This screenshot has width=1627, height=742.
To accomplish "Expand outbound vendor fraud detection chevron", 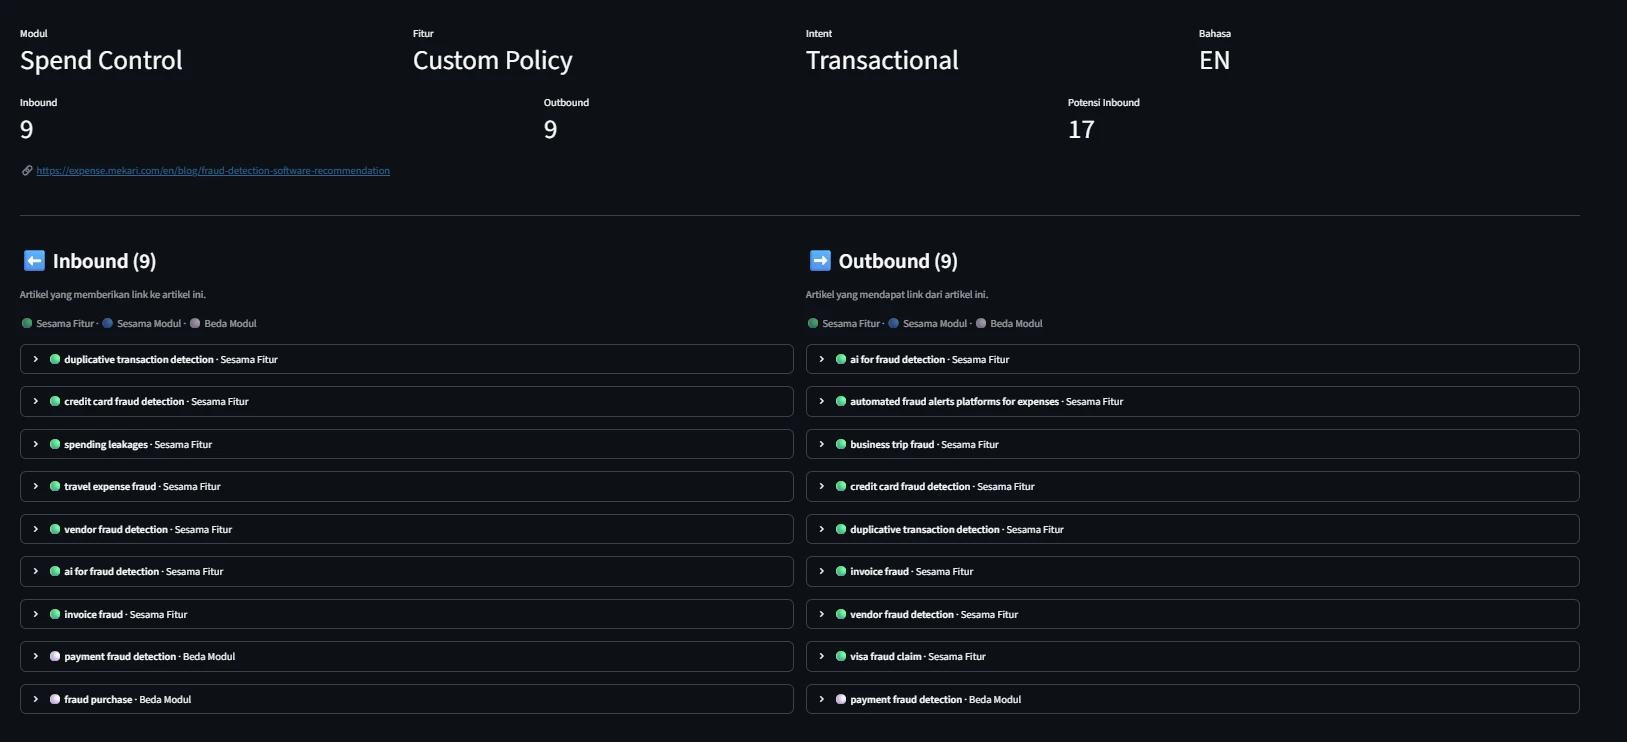I will pyautogui.click(x=822, y=614).
